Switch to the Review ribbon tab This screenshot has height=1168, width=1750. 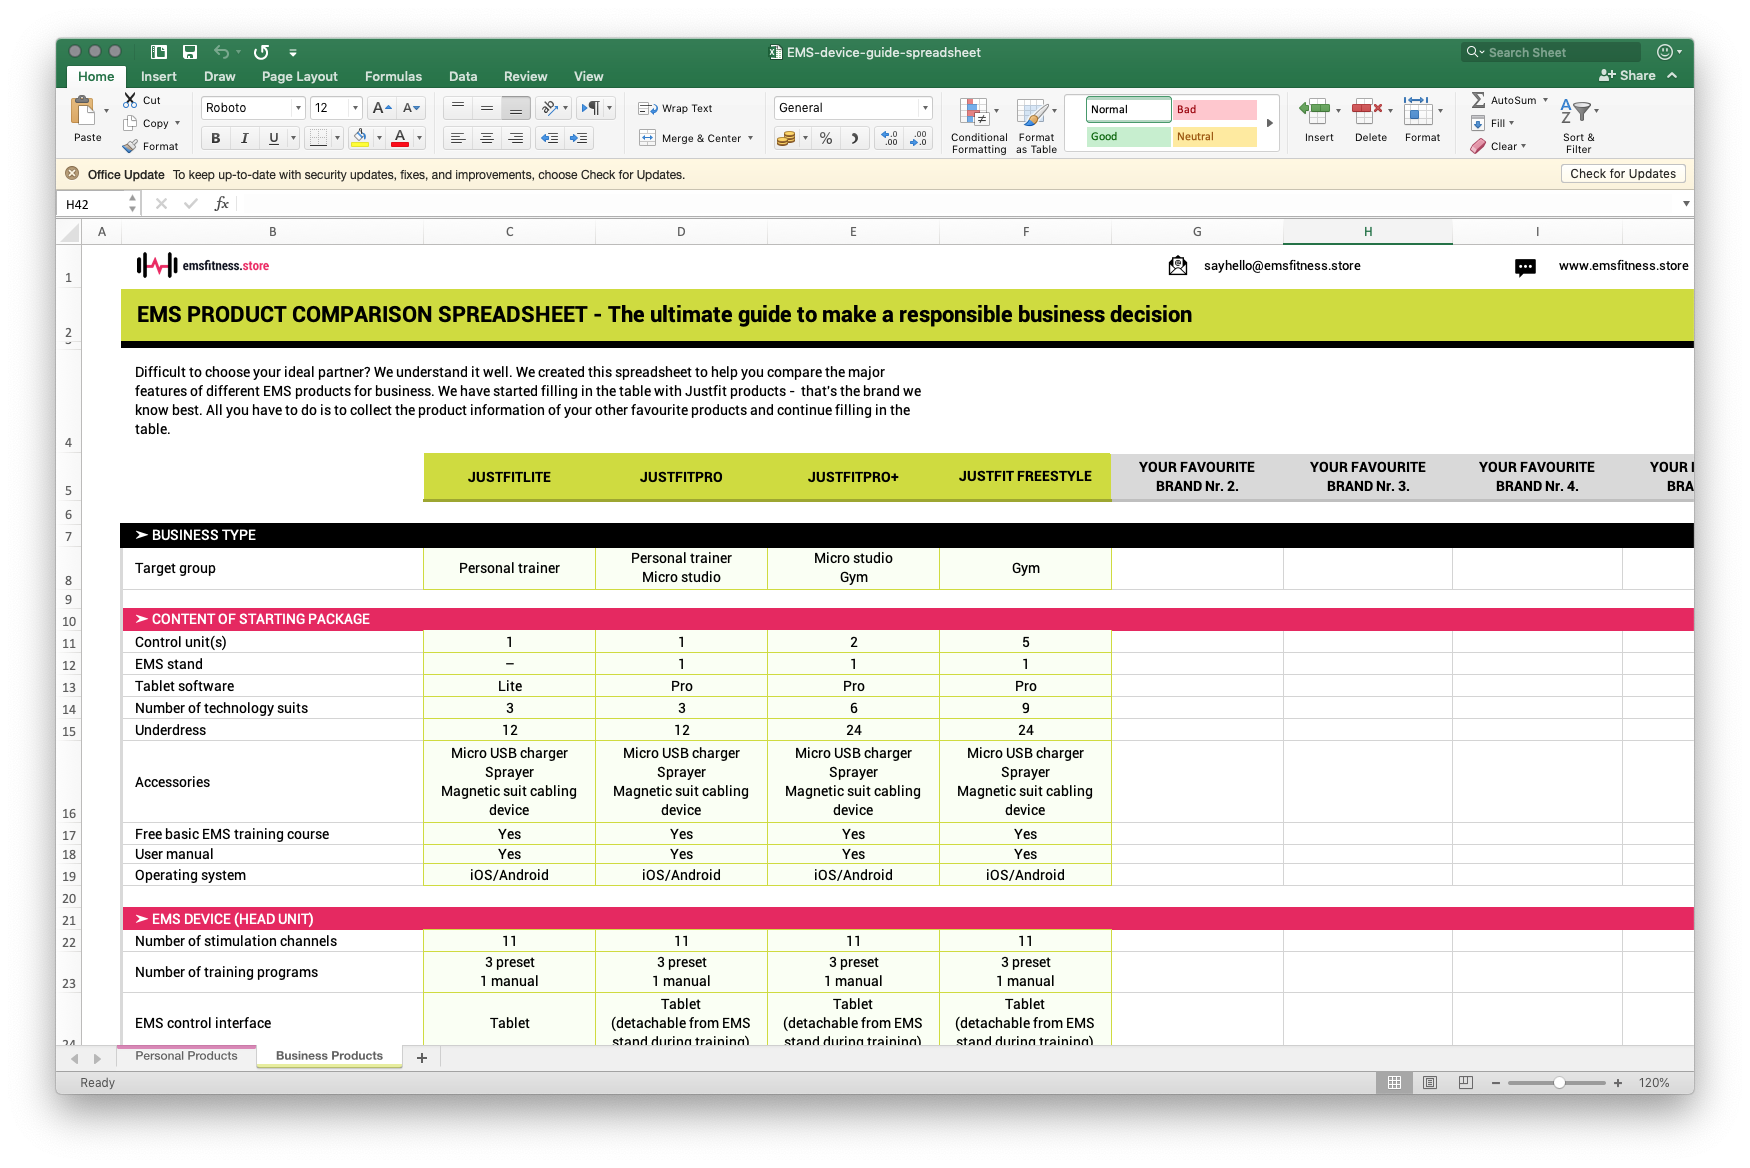coord(526,76)
